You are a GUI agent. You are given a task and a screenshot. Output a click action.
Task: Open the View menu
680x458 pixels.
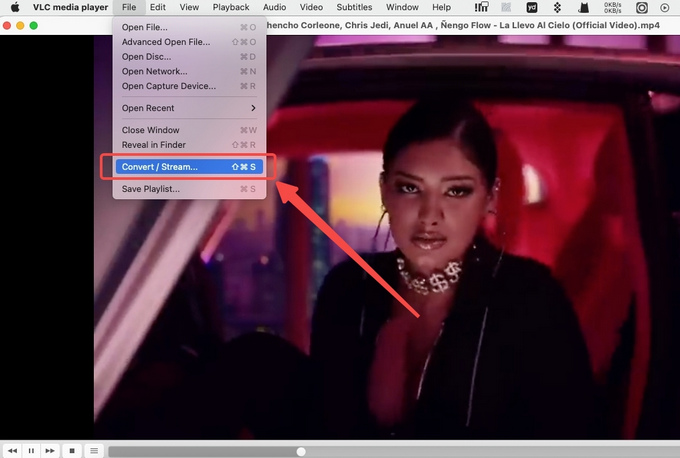(189, 7)
